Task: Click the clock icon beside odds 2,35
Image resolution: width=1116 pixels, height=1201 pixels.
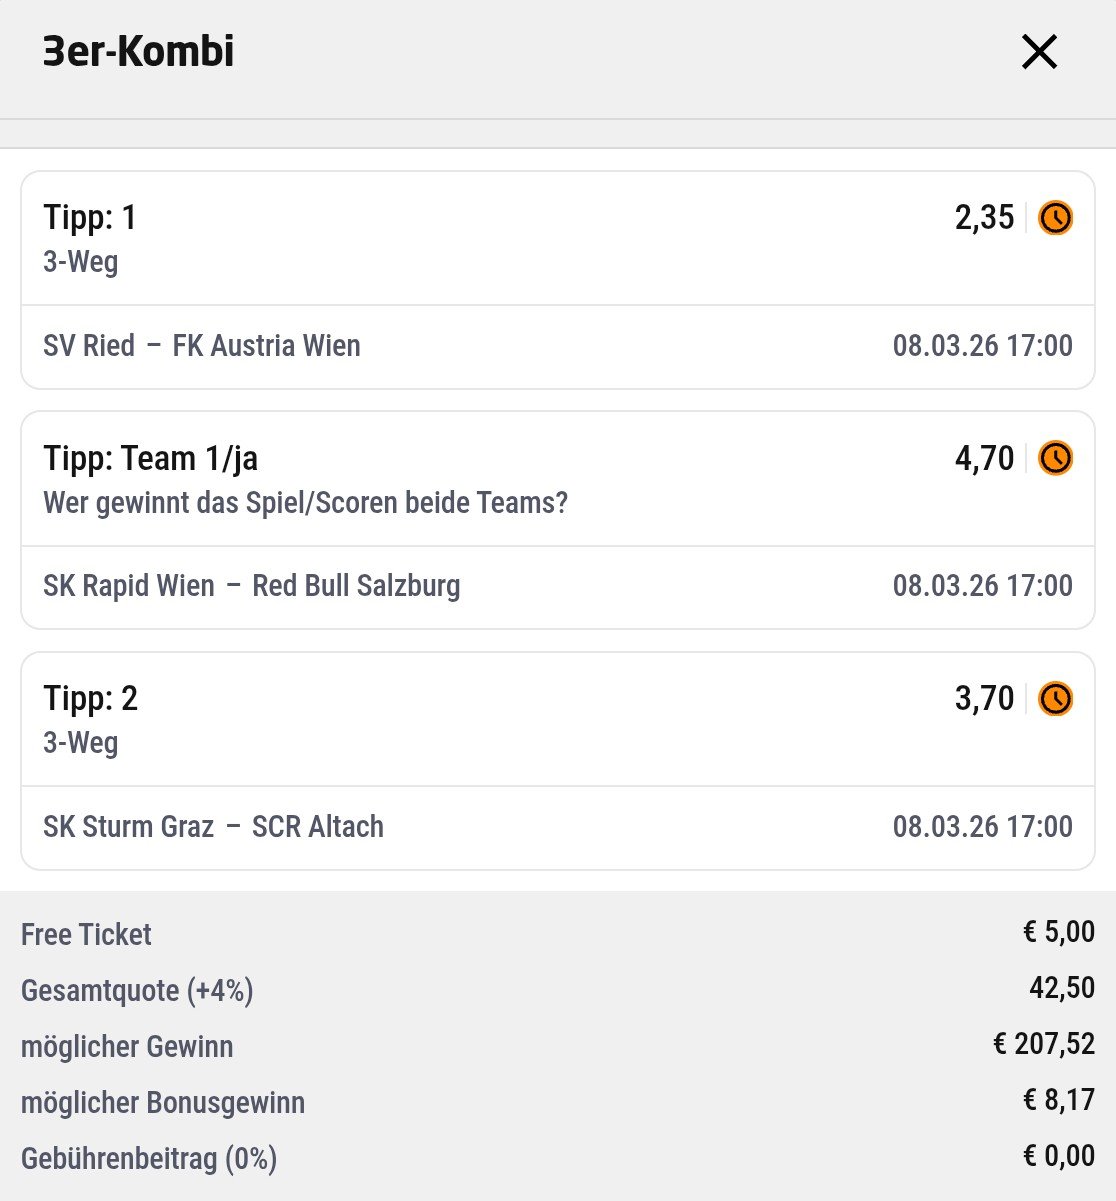Action: pyautogui.click(x=1055, y=217)
